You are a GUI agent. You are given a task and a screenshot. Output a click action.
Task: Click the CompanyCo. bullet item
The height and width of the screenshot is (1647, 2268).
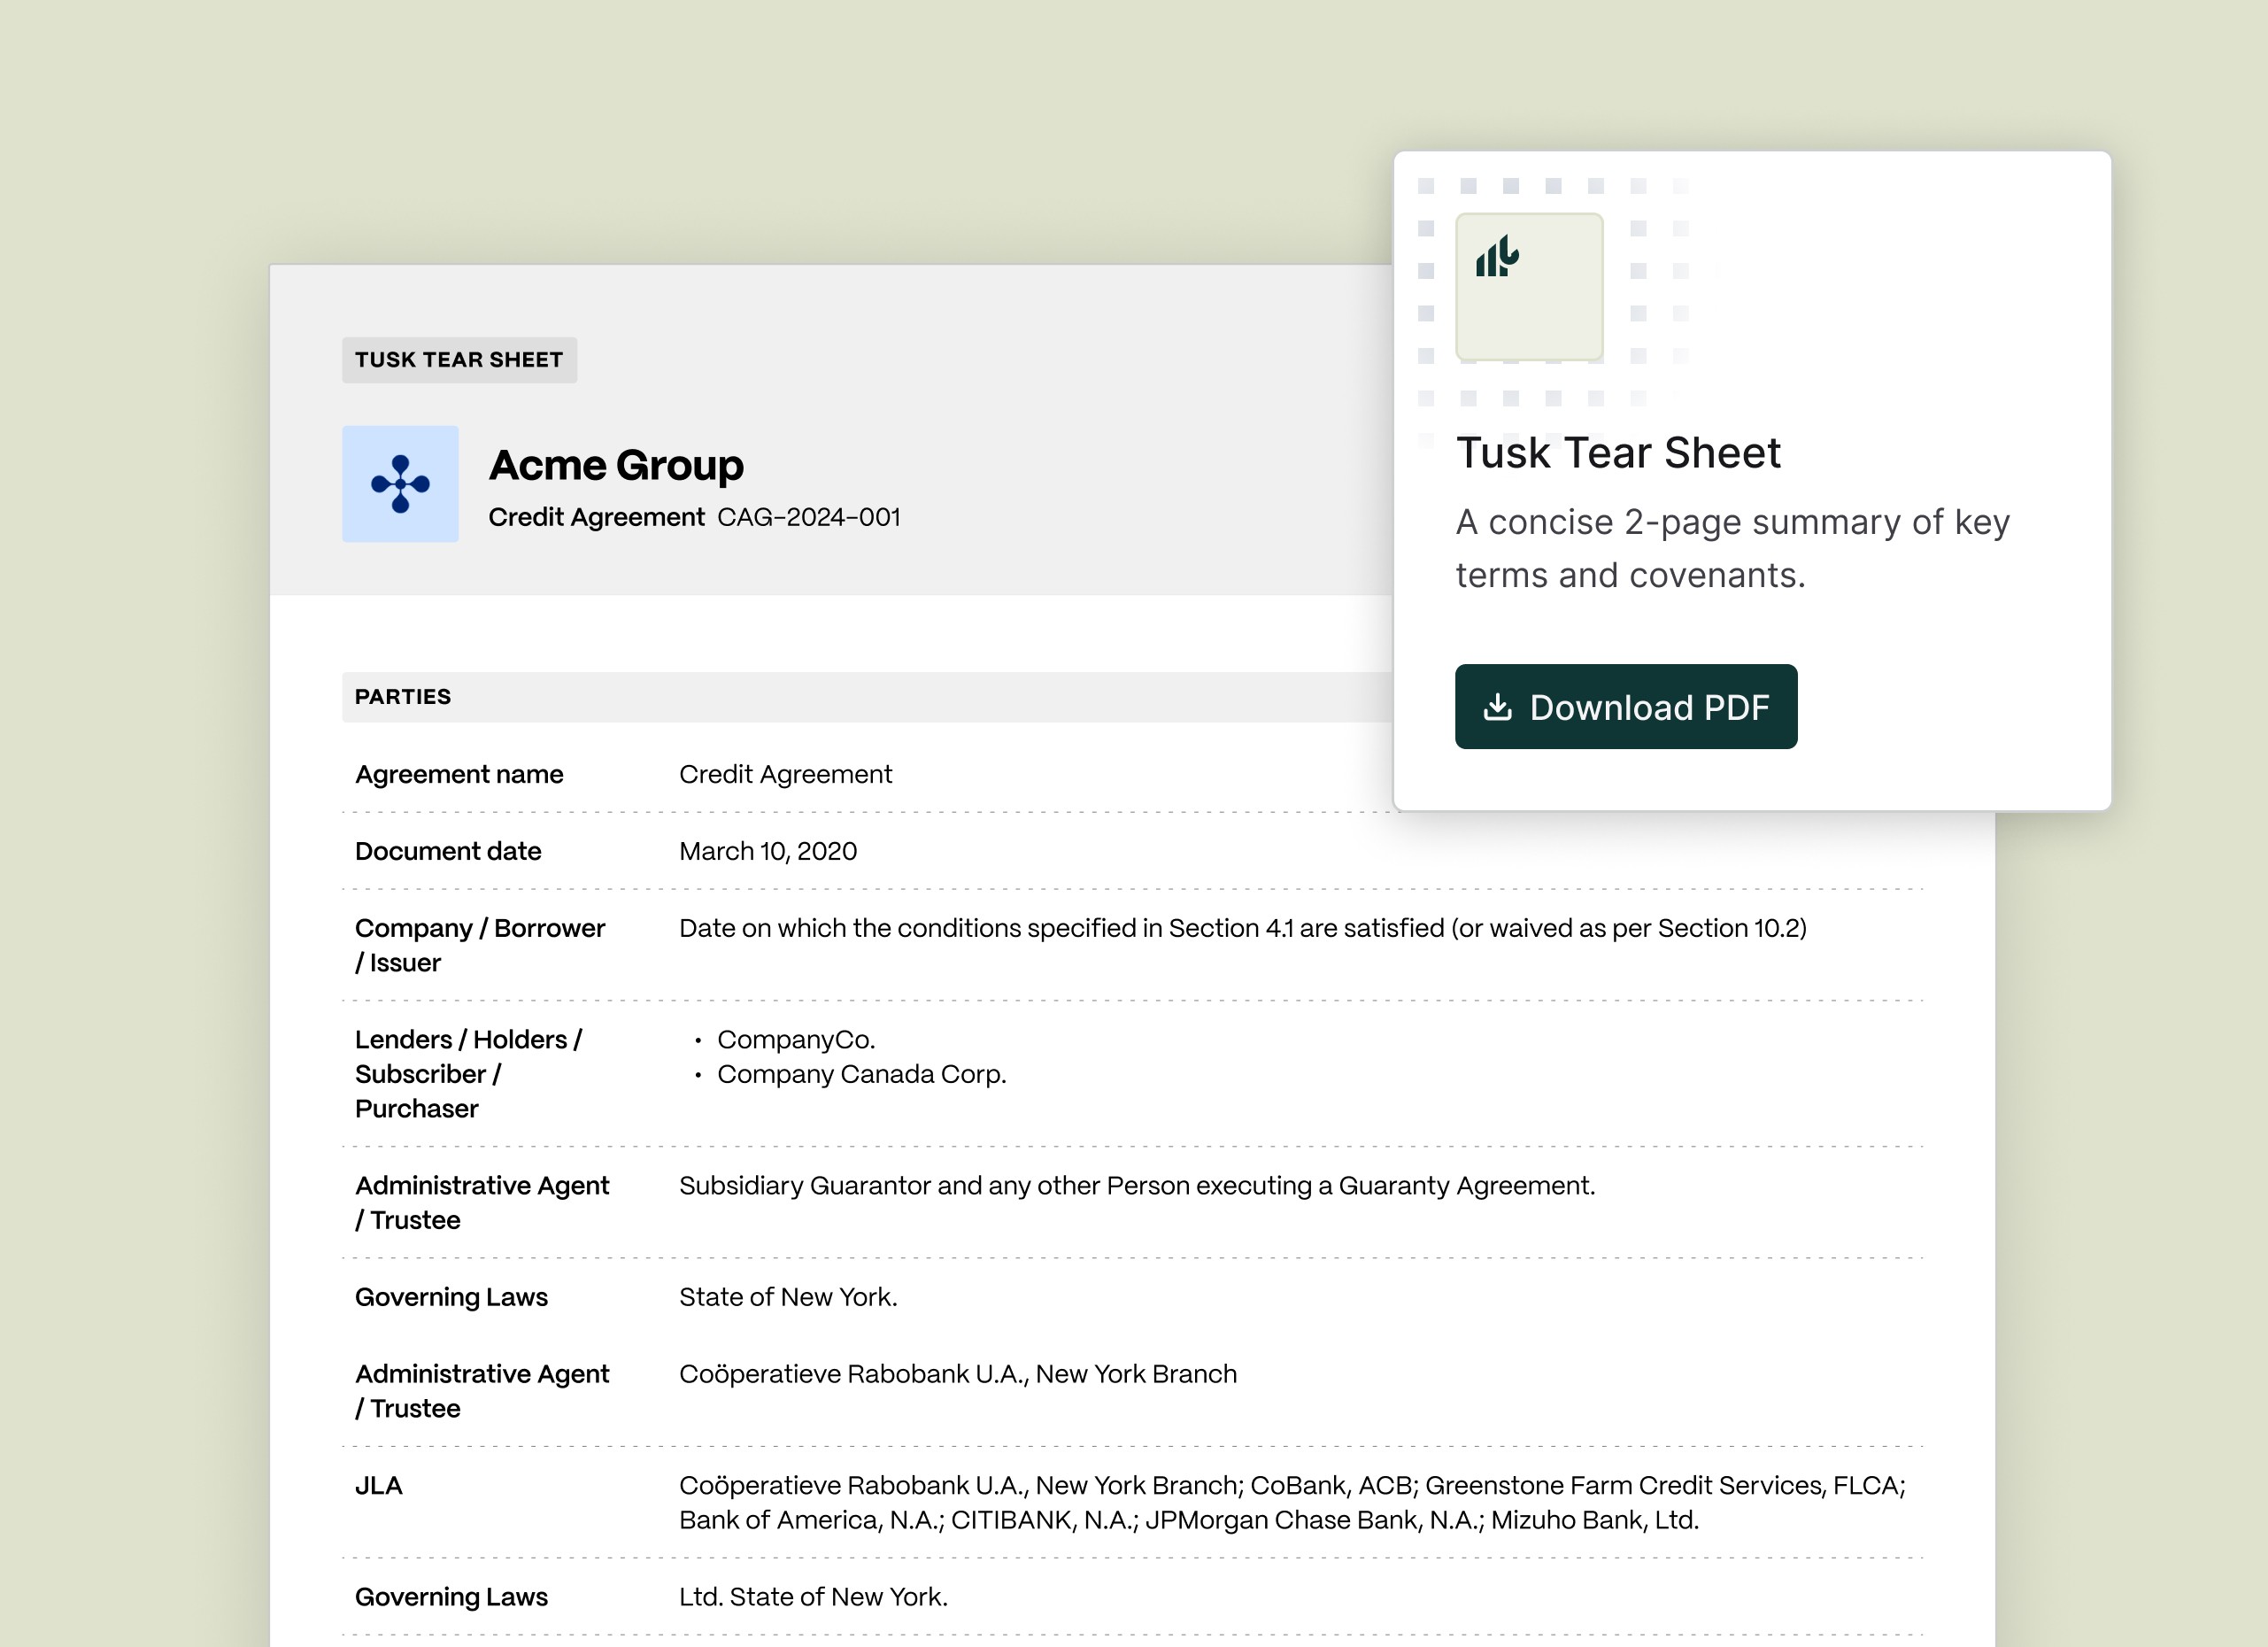796,1040
